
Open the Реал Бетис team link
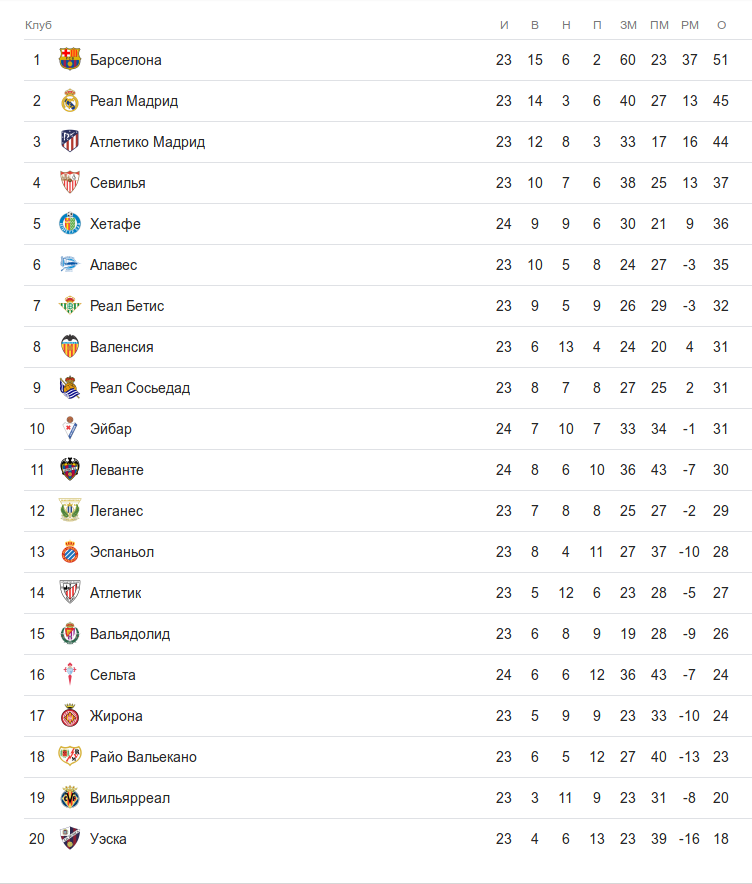click(127, 306)
